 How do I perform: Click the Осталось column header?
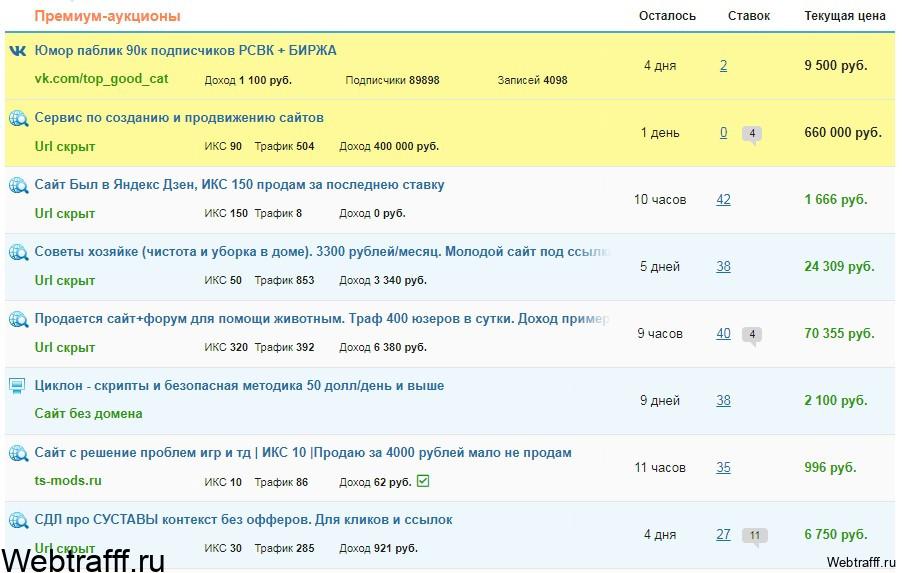[667, 16]
